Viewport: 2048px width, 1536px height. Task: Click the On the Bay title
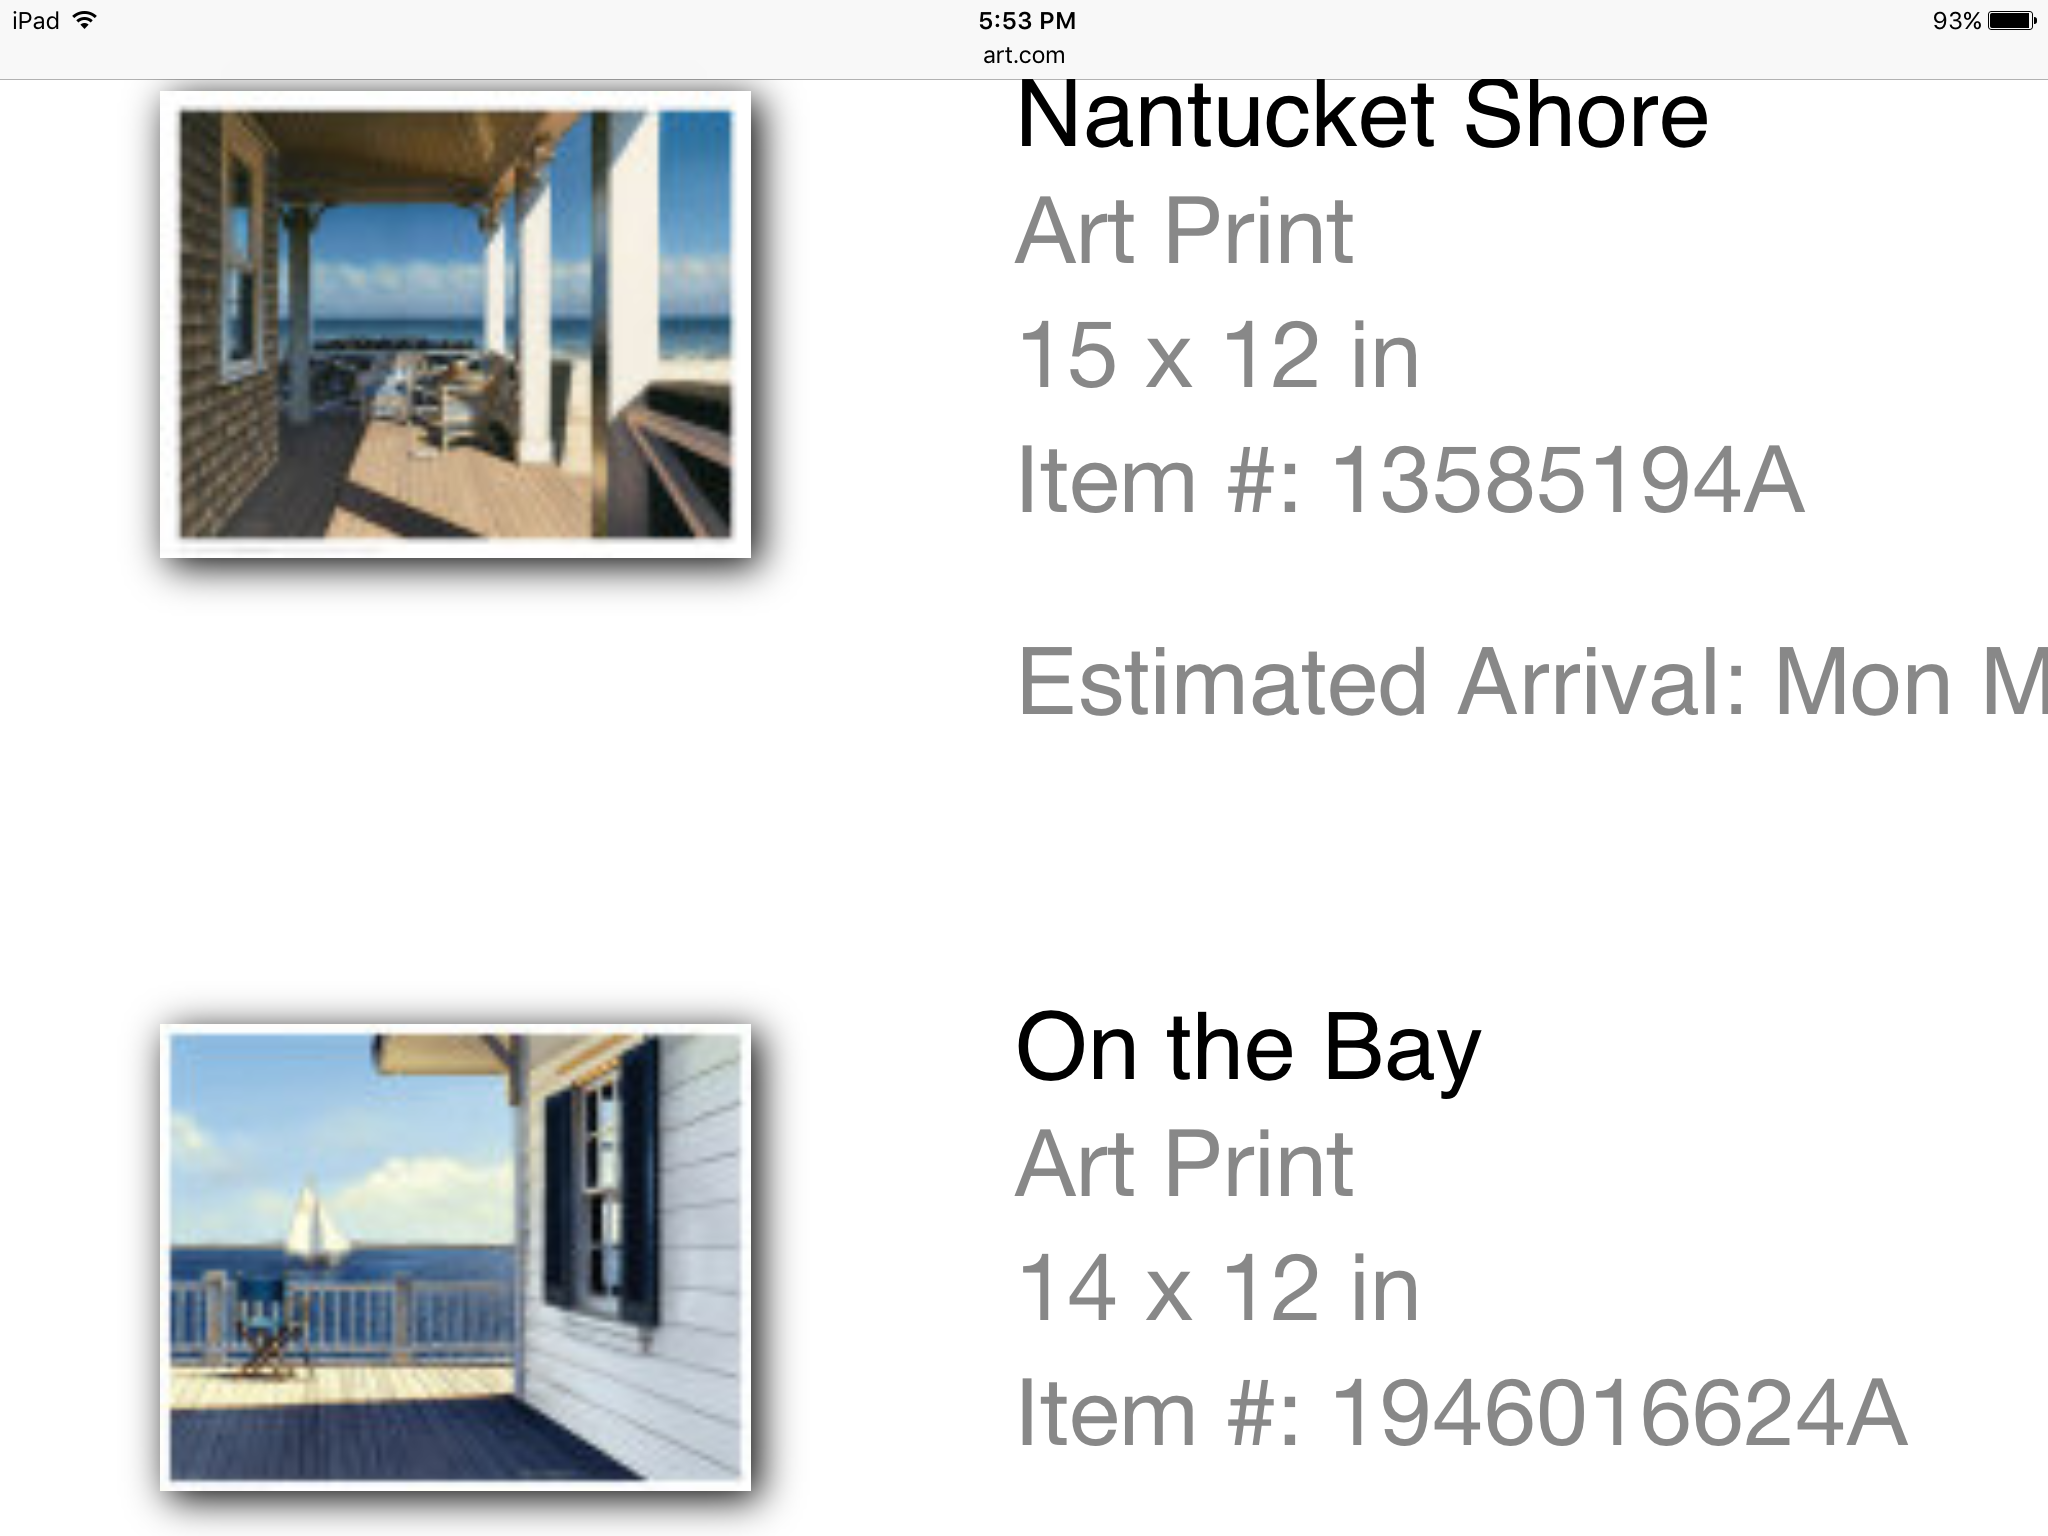coord(1247,1047)
